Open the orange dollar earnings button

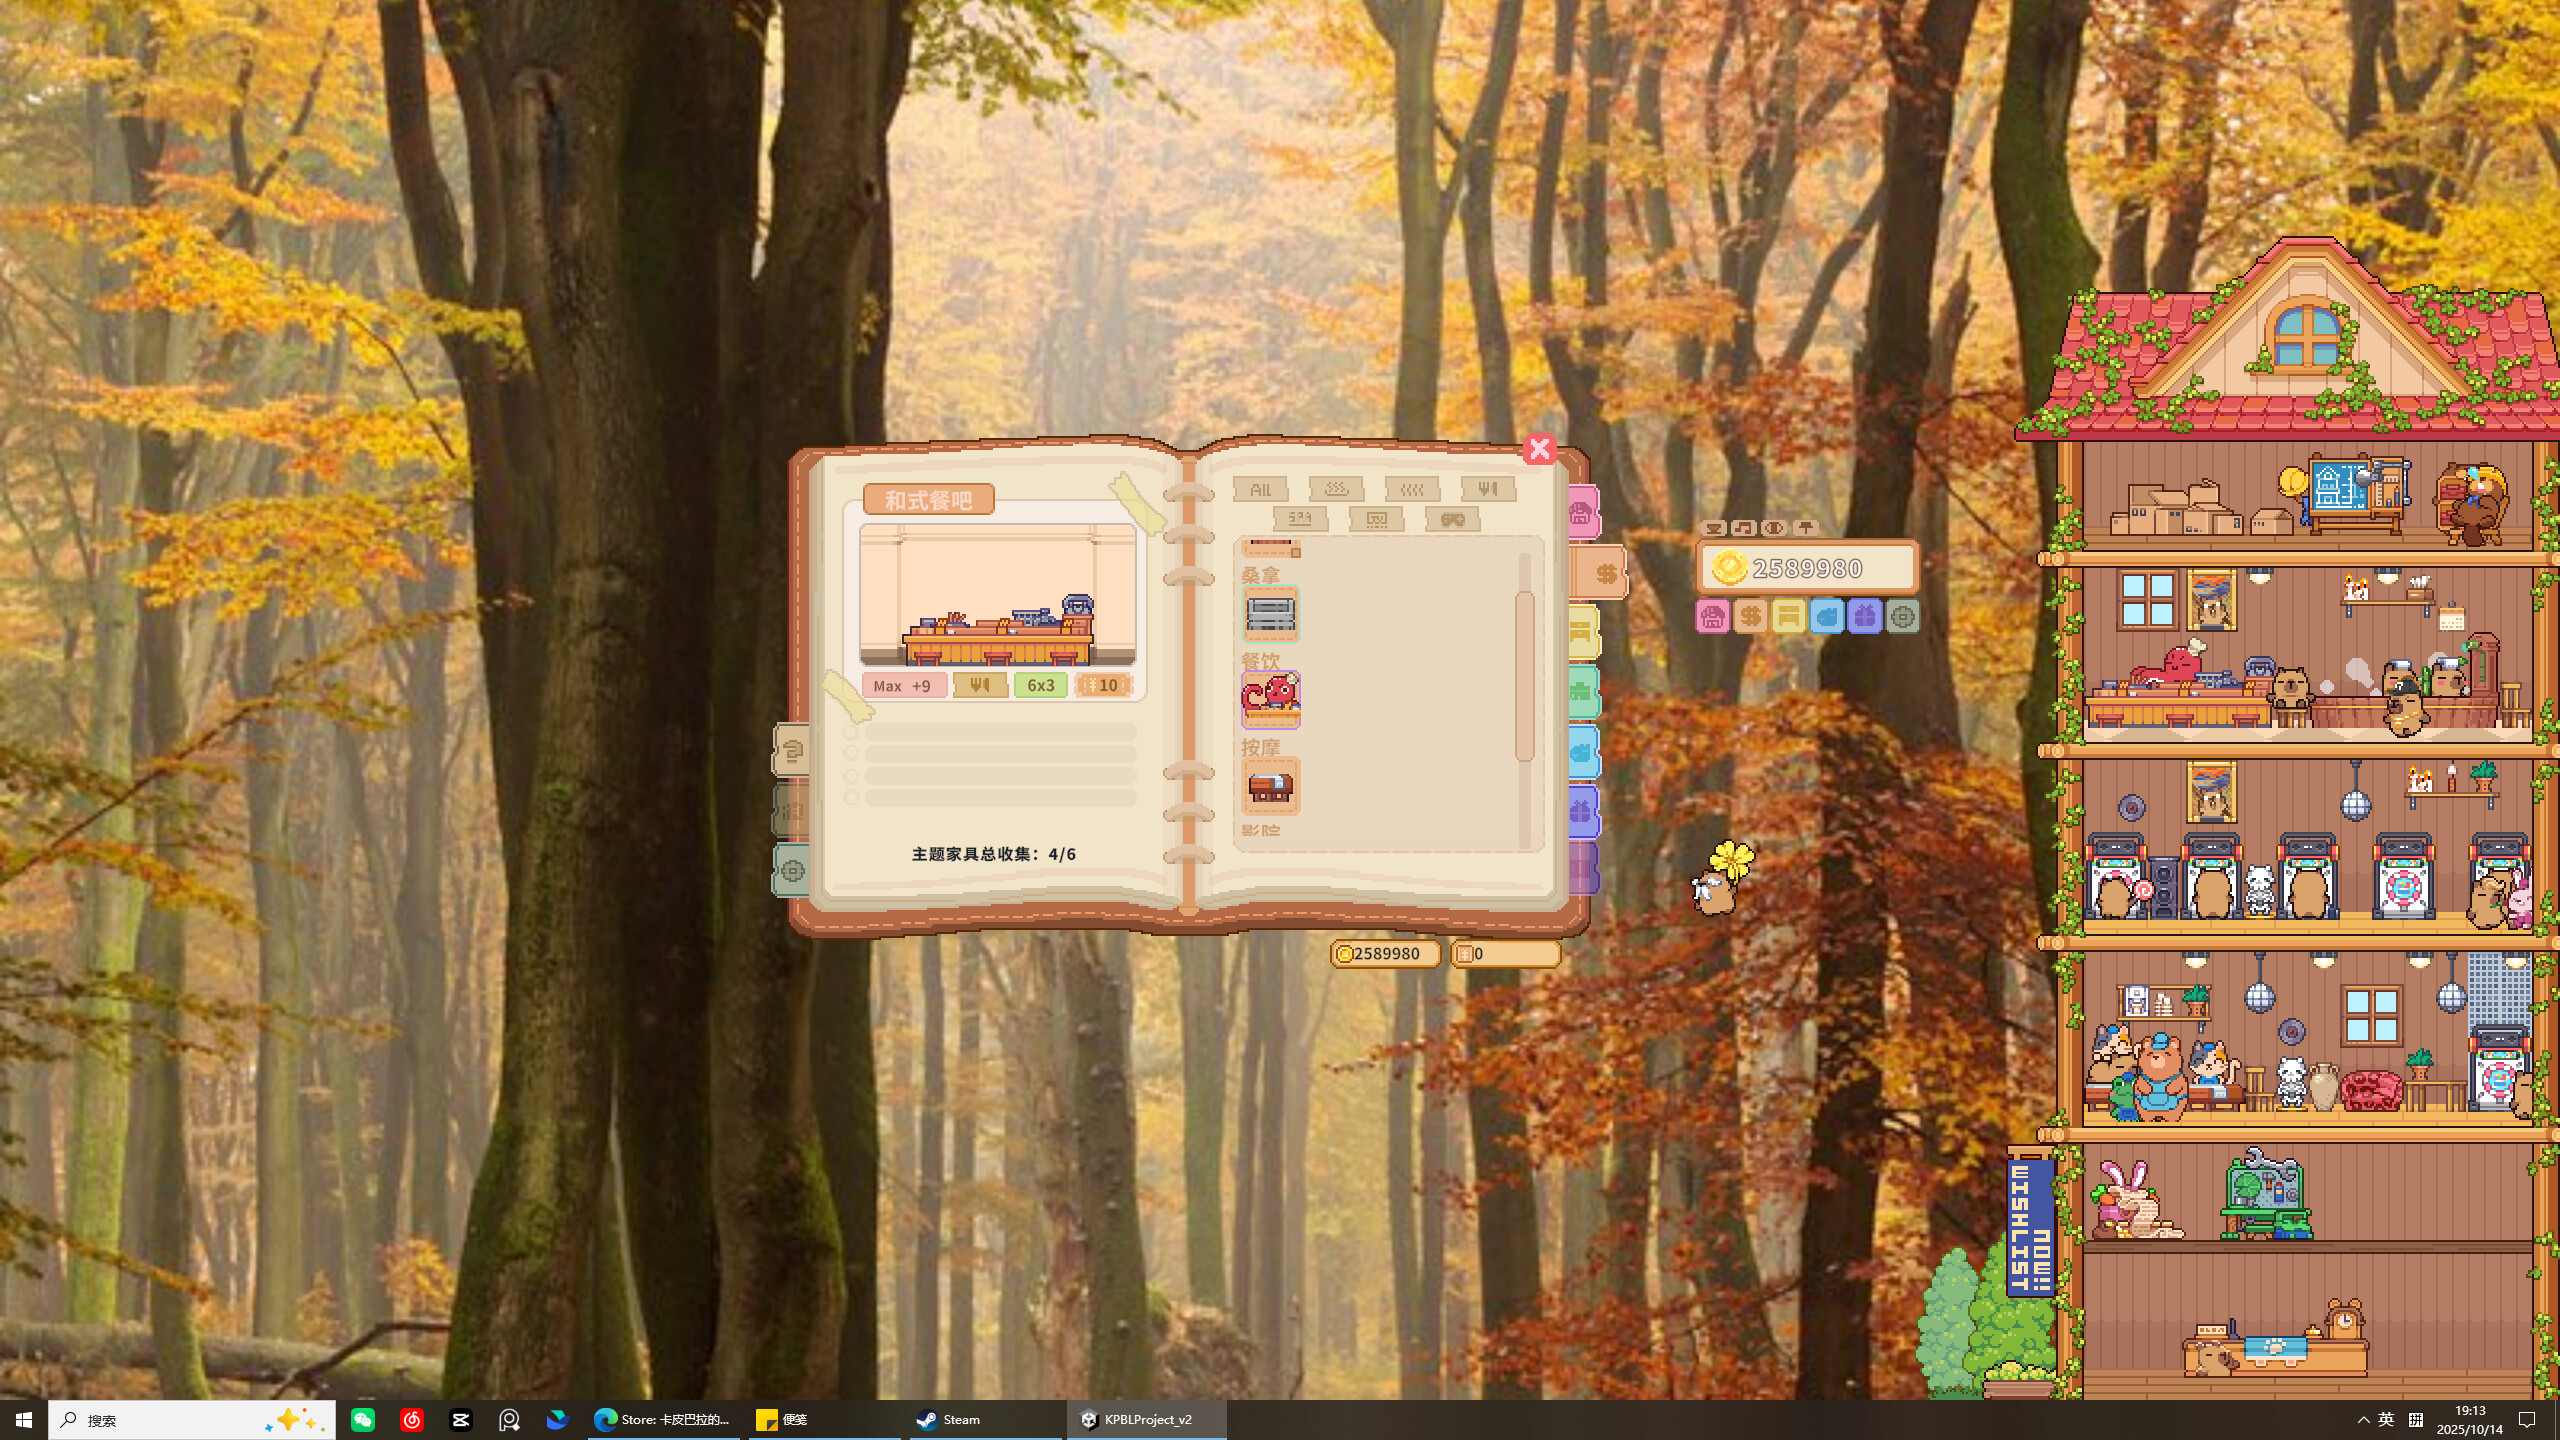point(1750,617)
